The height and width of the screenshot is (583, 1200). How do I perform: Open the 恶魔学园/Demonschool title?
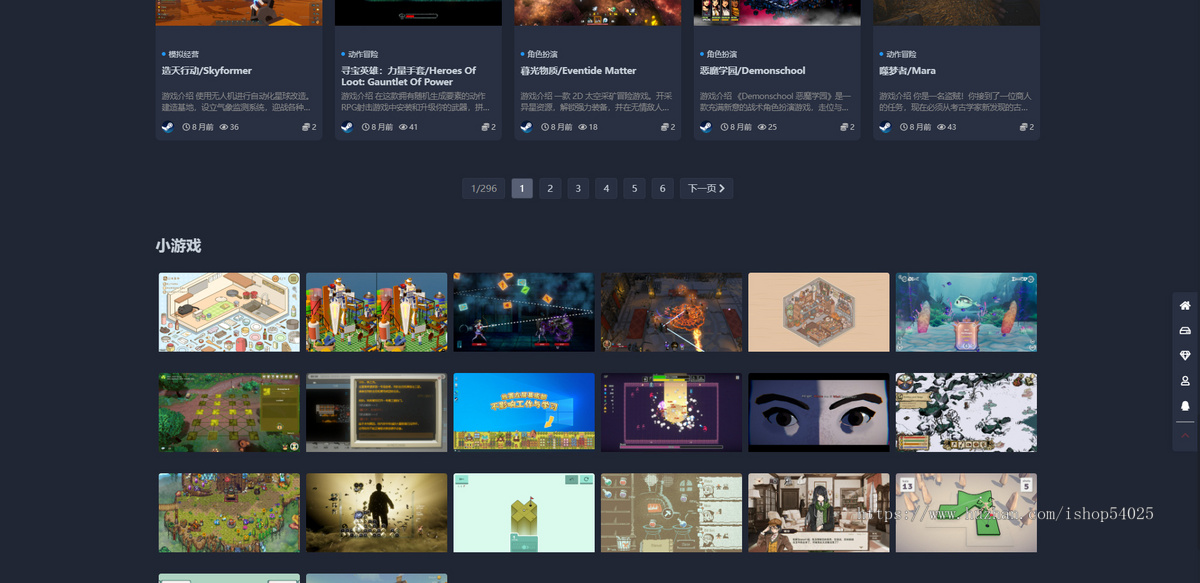click(x=753, y=71)
